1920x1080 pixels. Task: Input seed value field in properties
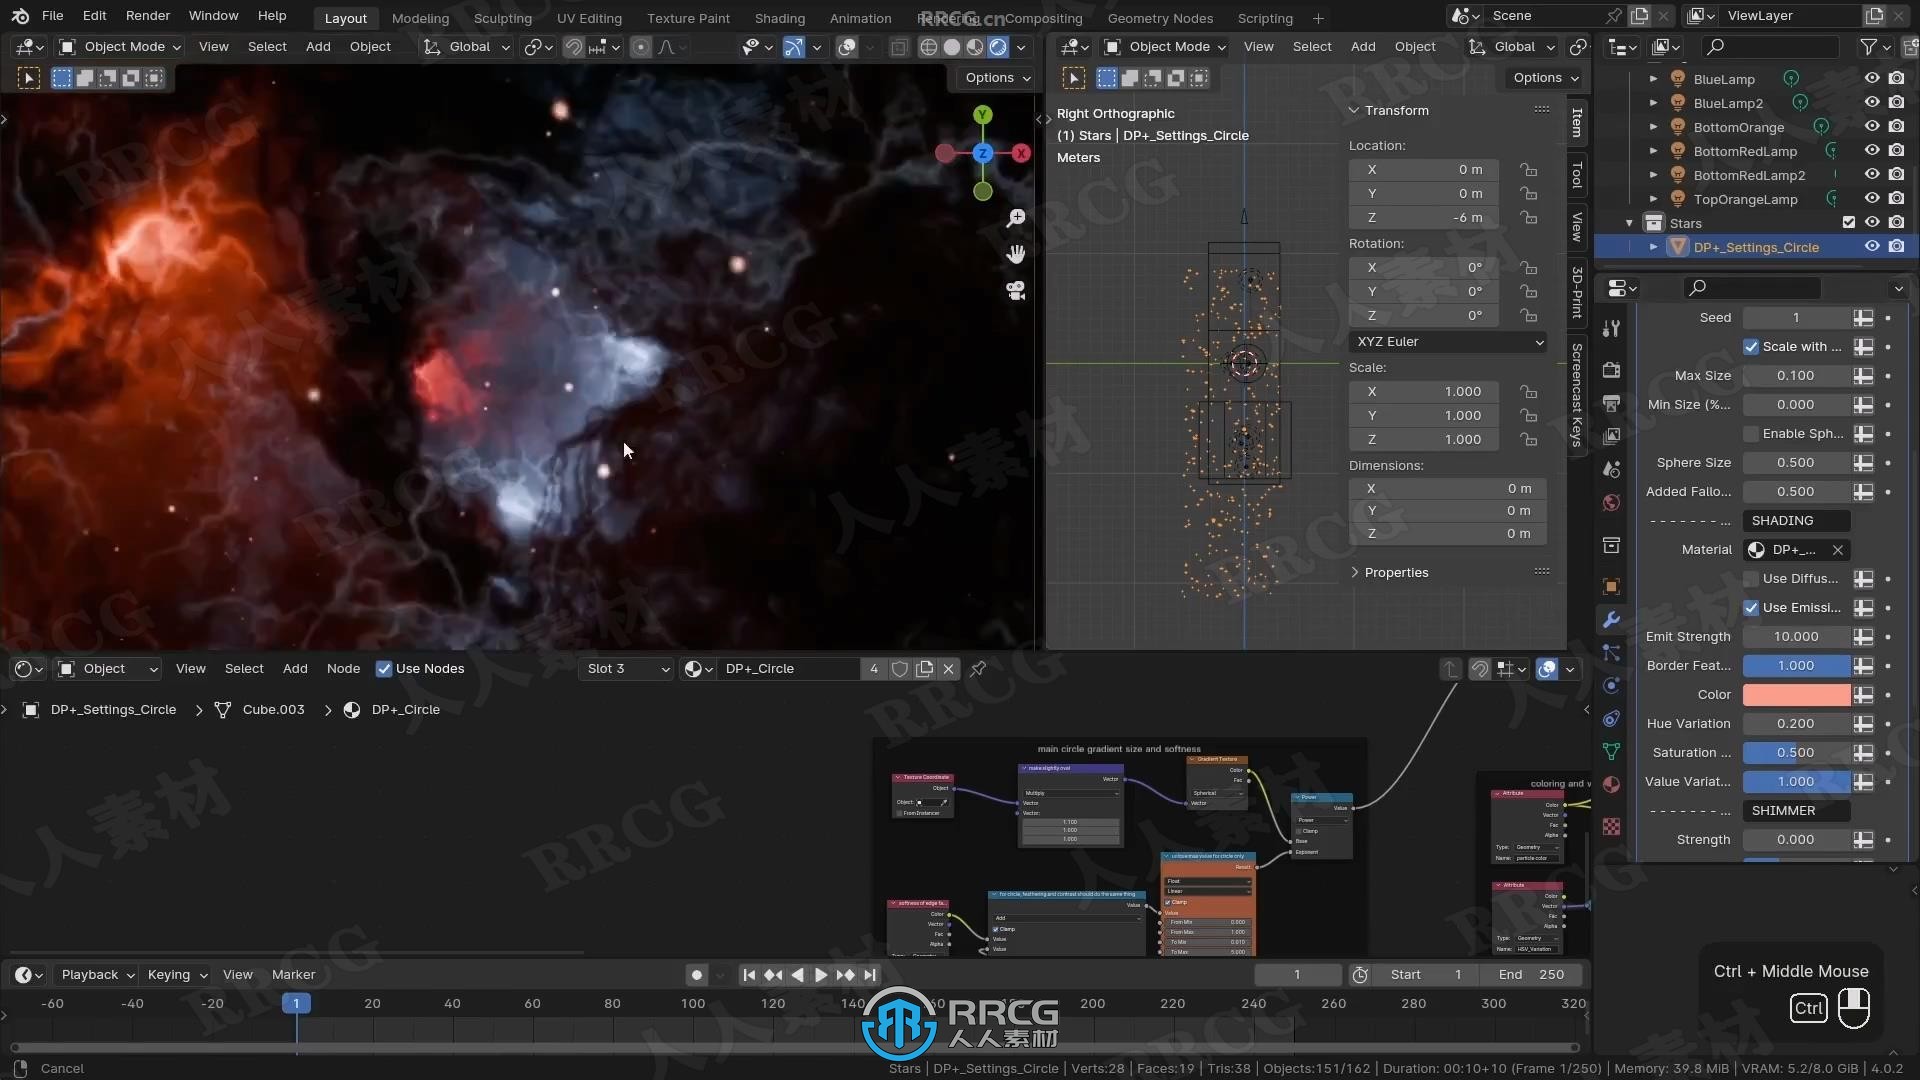pyautogui.click(x=1795, y=316)
